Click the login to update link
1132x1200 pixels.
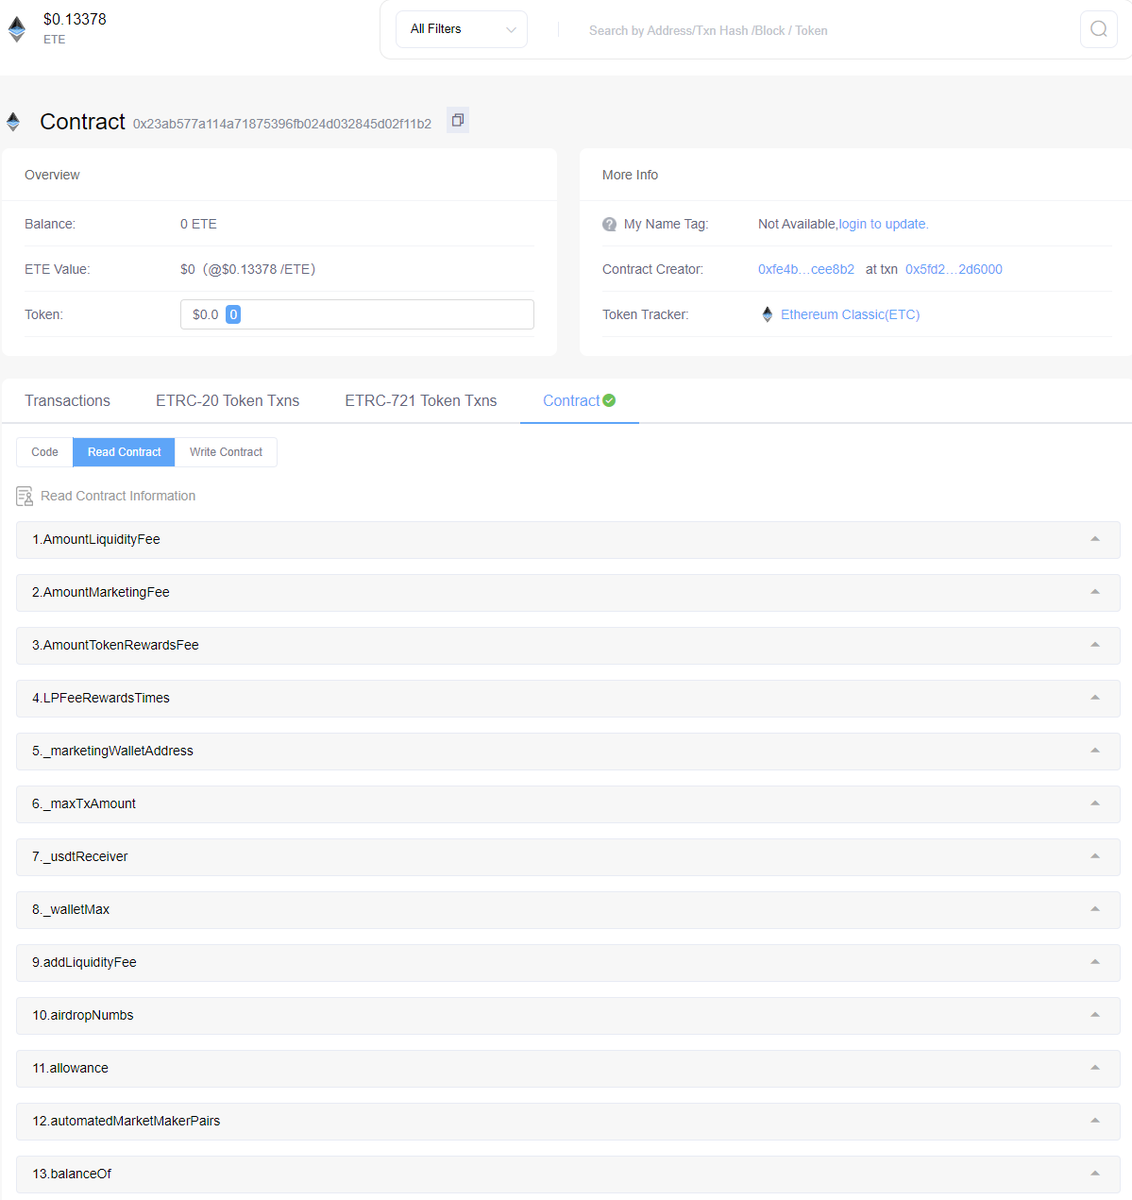pos(883,223)
